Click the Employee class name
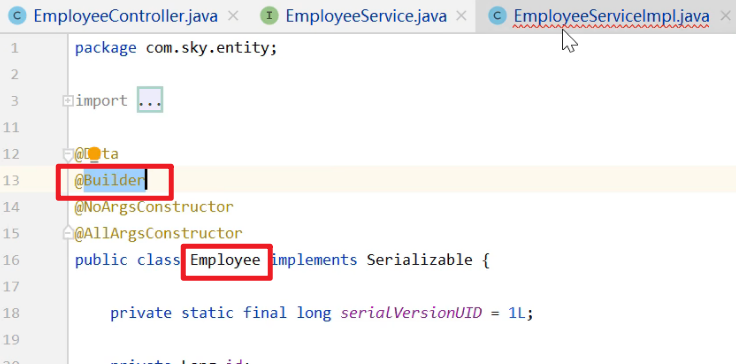 [x=225, y=260]
